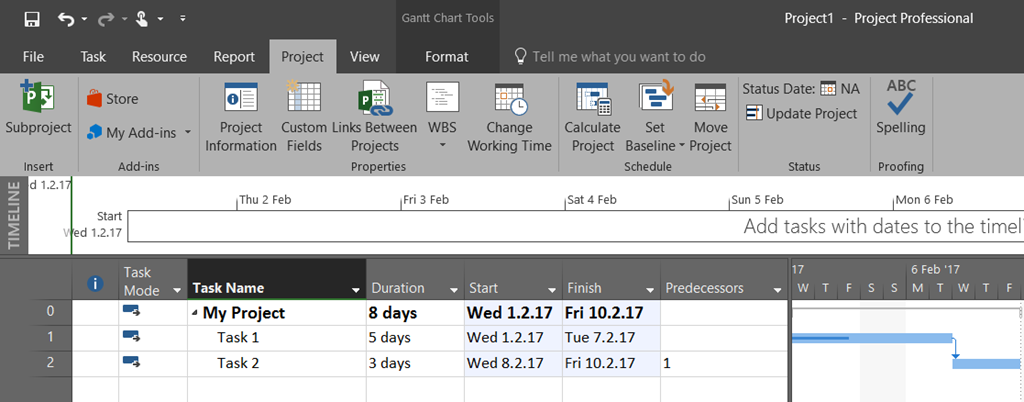Click the Subproject insert icon
This screenshot has height=402, width=1024.
pos(38,100)
